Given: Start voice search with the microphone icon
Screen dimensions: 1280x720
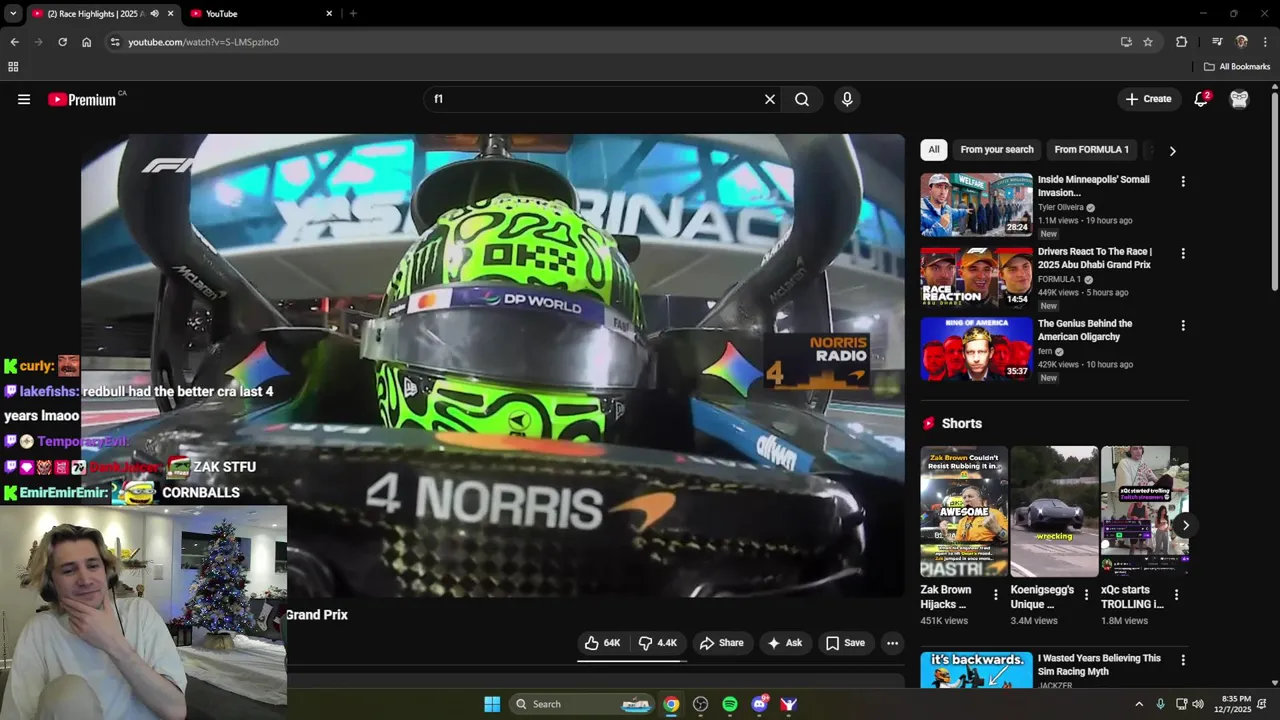Looking at the screenshot, I should pos(847,99).
